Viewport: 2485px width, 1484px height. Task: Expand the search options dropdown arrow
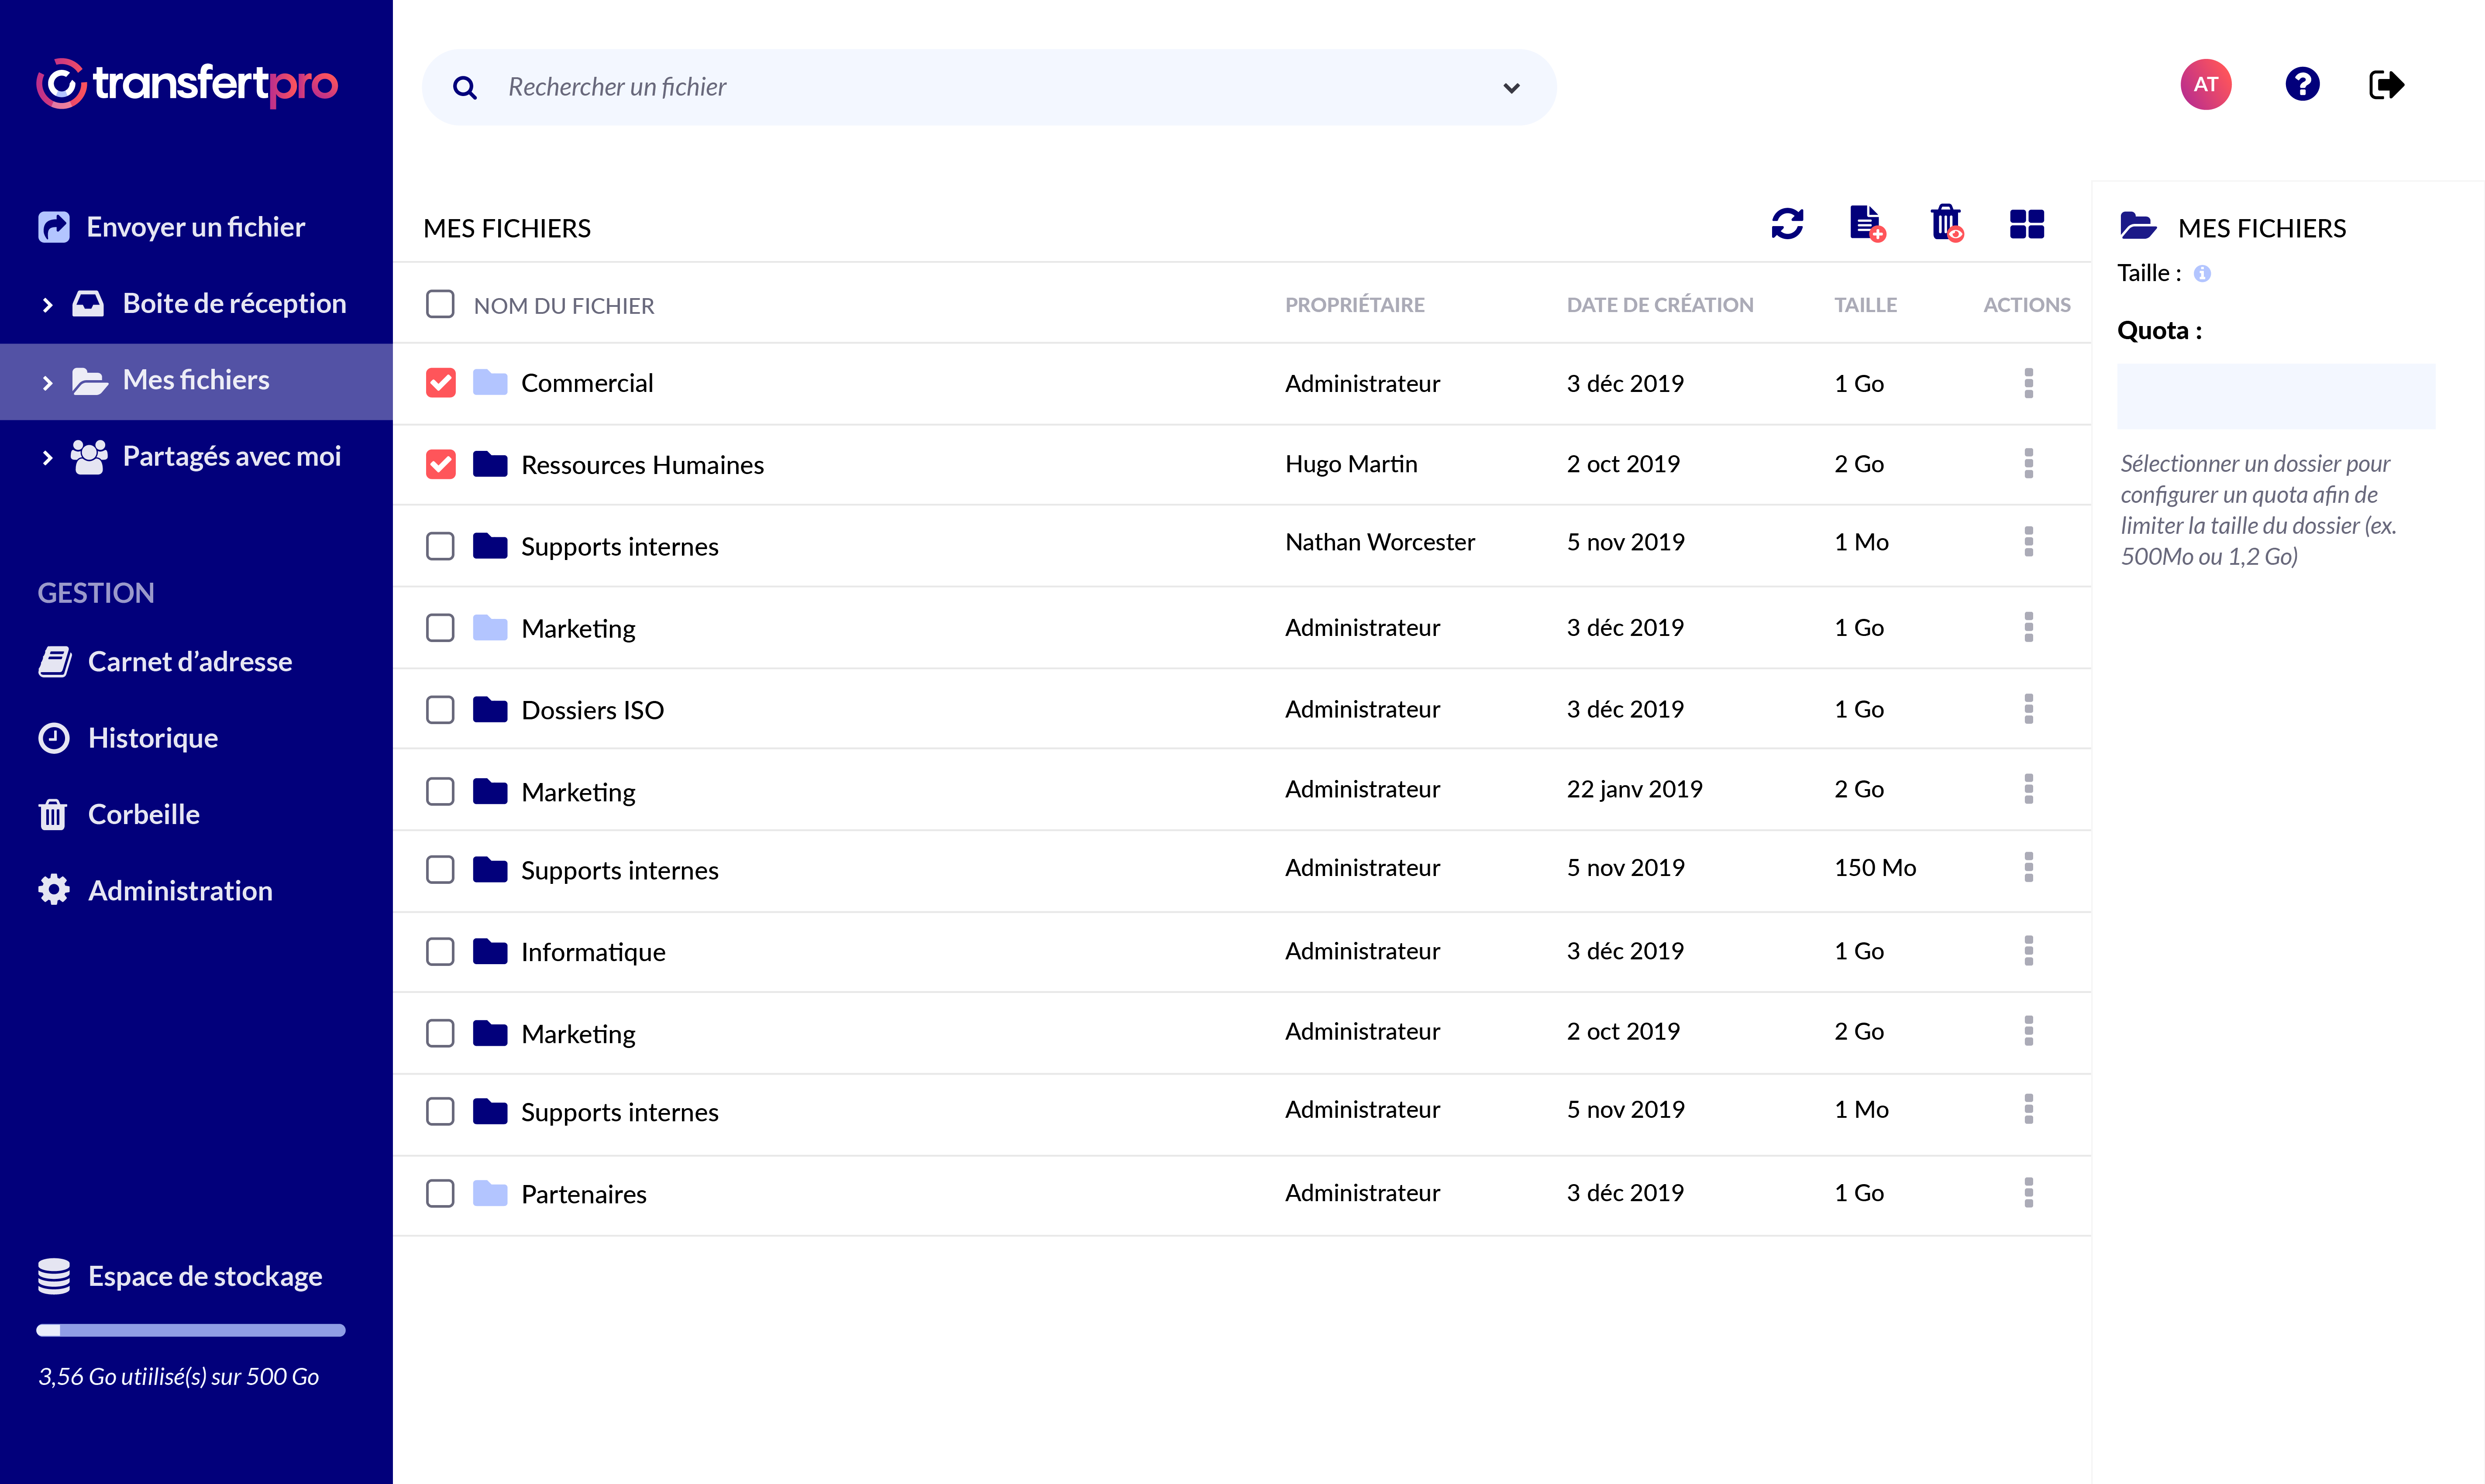pyautogui.click(x=1511, y=88)
